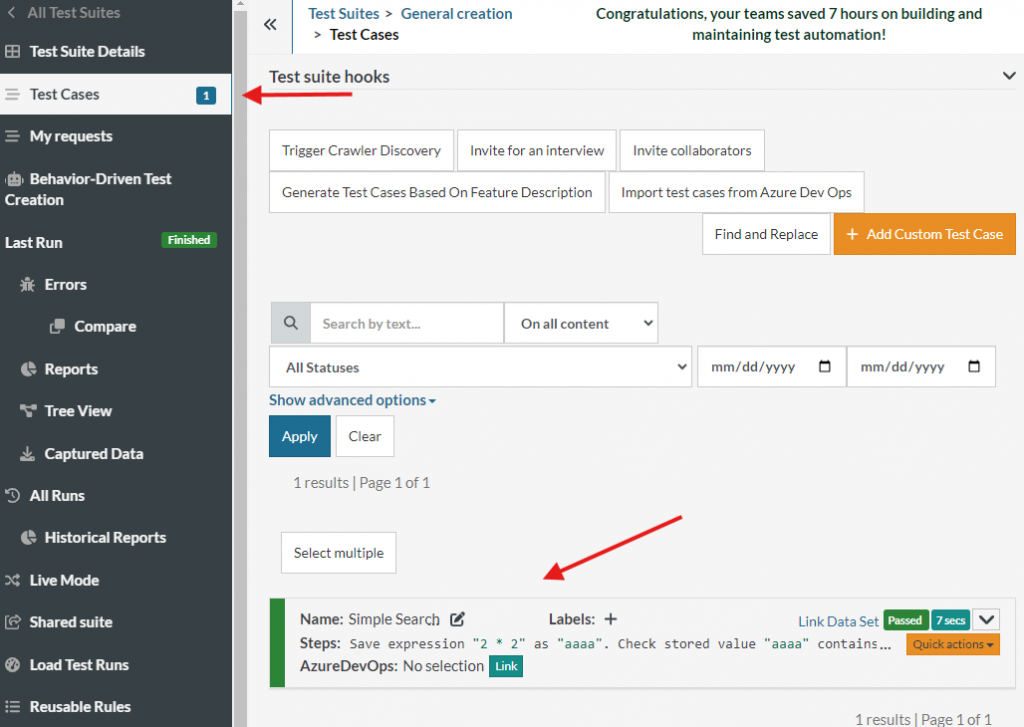Image resolution: width=1024 pixels, height=727 pixels.
Task: Open the All Statuses dropdown
Action: [x=481, y=367]
